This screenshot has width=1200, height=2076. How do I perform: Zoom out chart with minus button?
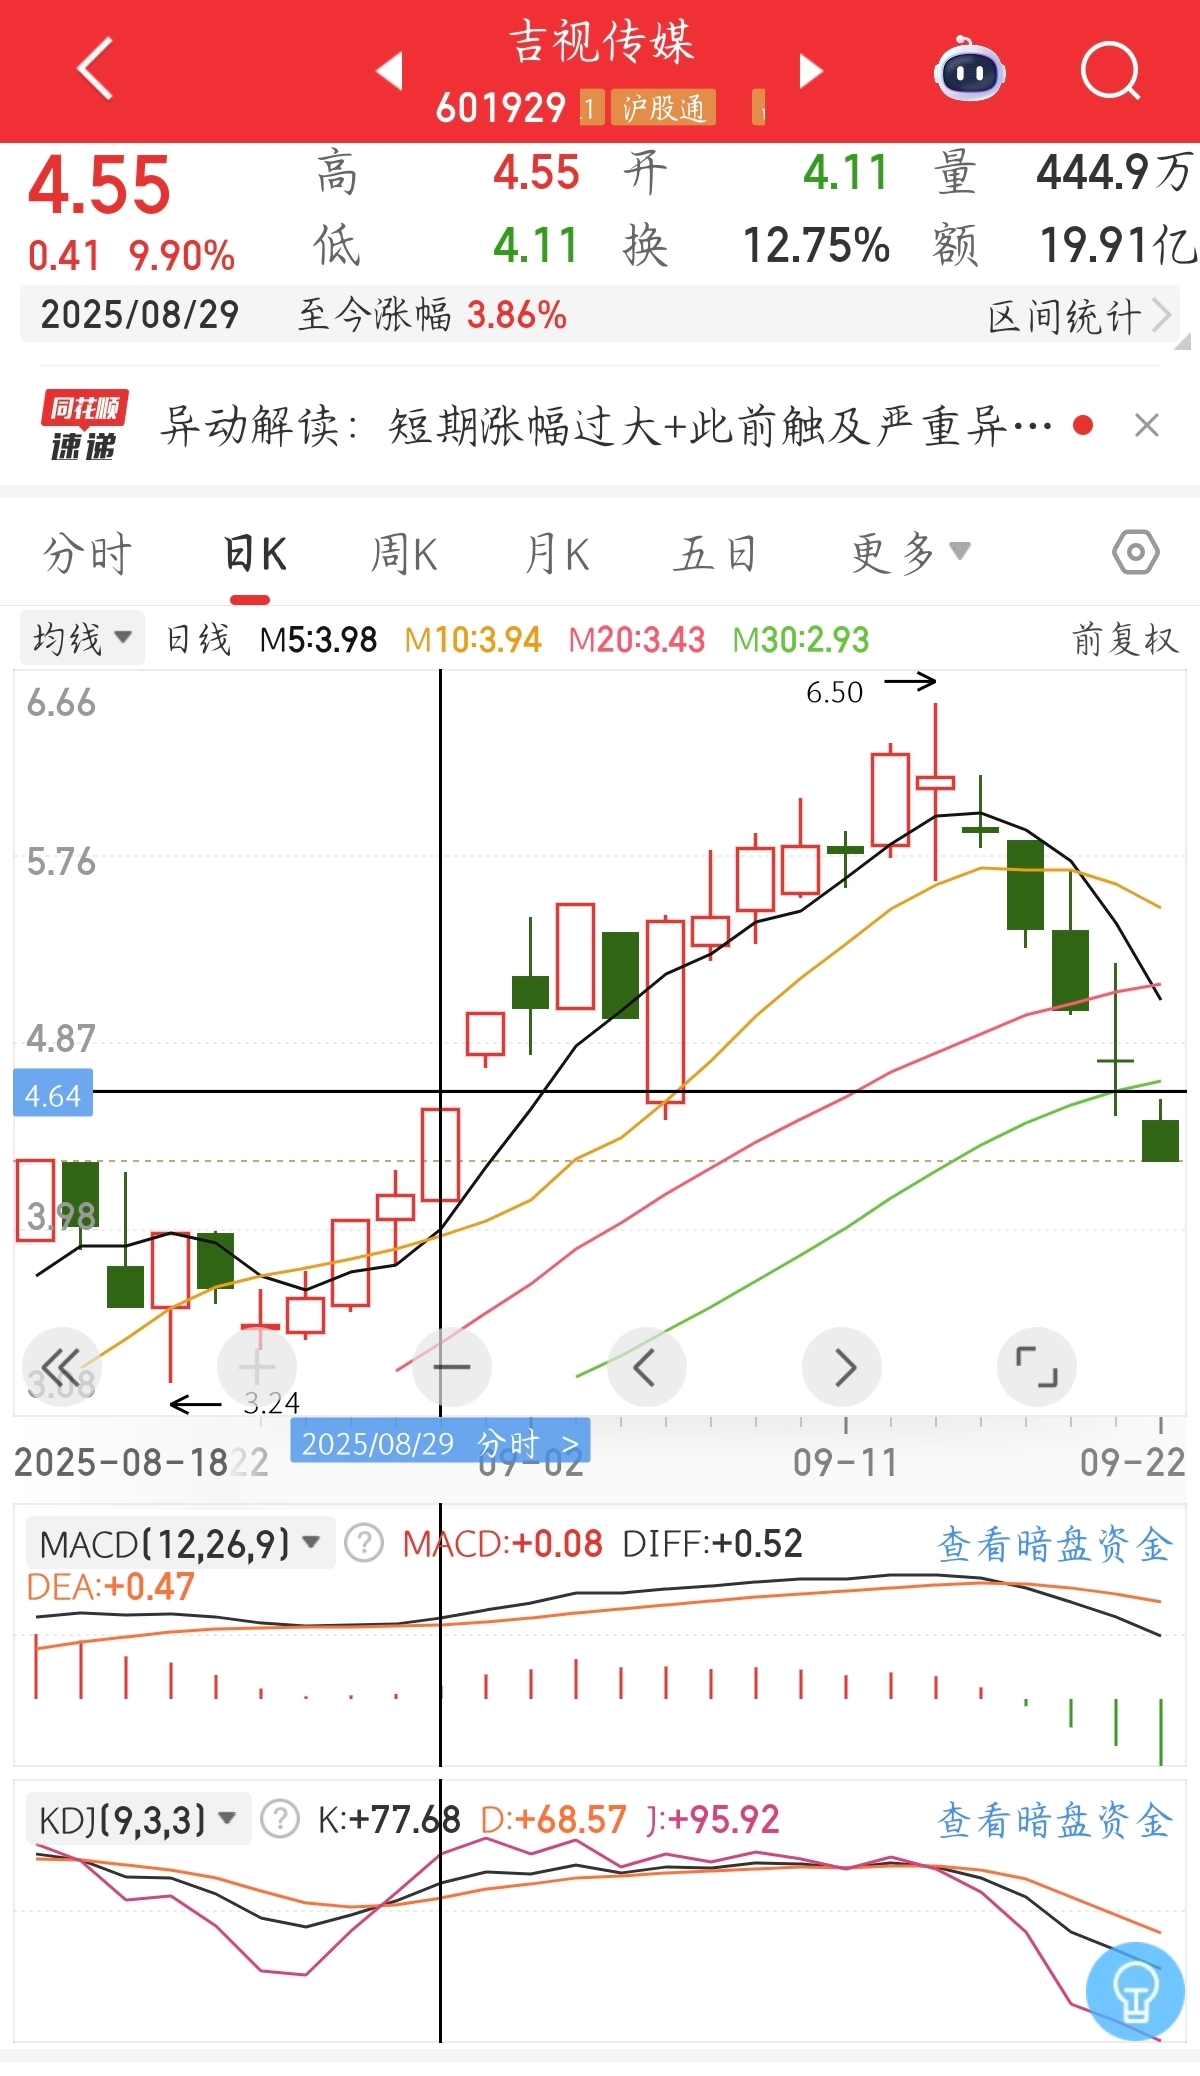tap(452, 1366)
